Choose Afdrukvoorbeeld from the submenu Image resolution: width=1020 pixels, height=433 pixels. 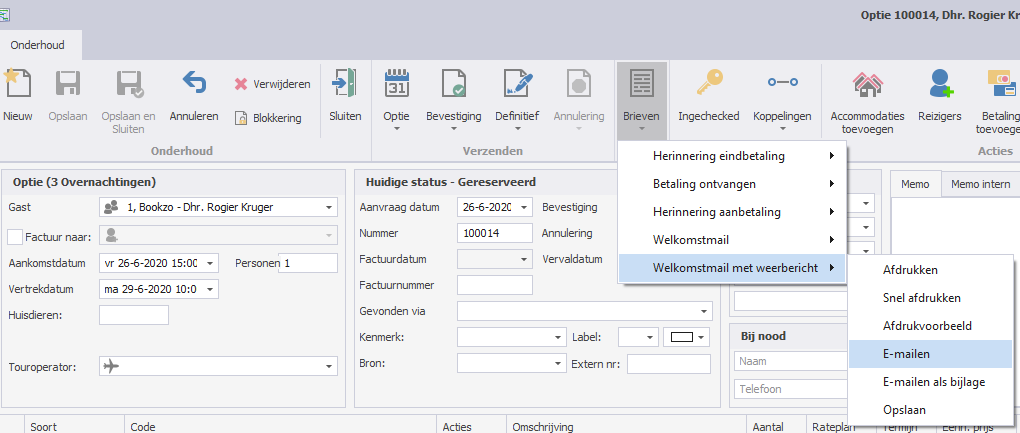(931, 326)
